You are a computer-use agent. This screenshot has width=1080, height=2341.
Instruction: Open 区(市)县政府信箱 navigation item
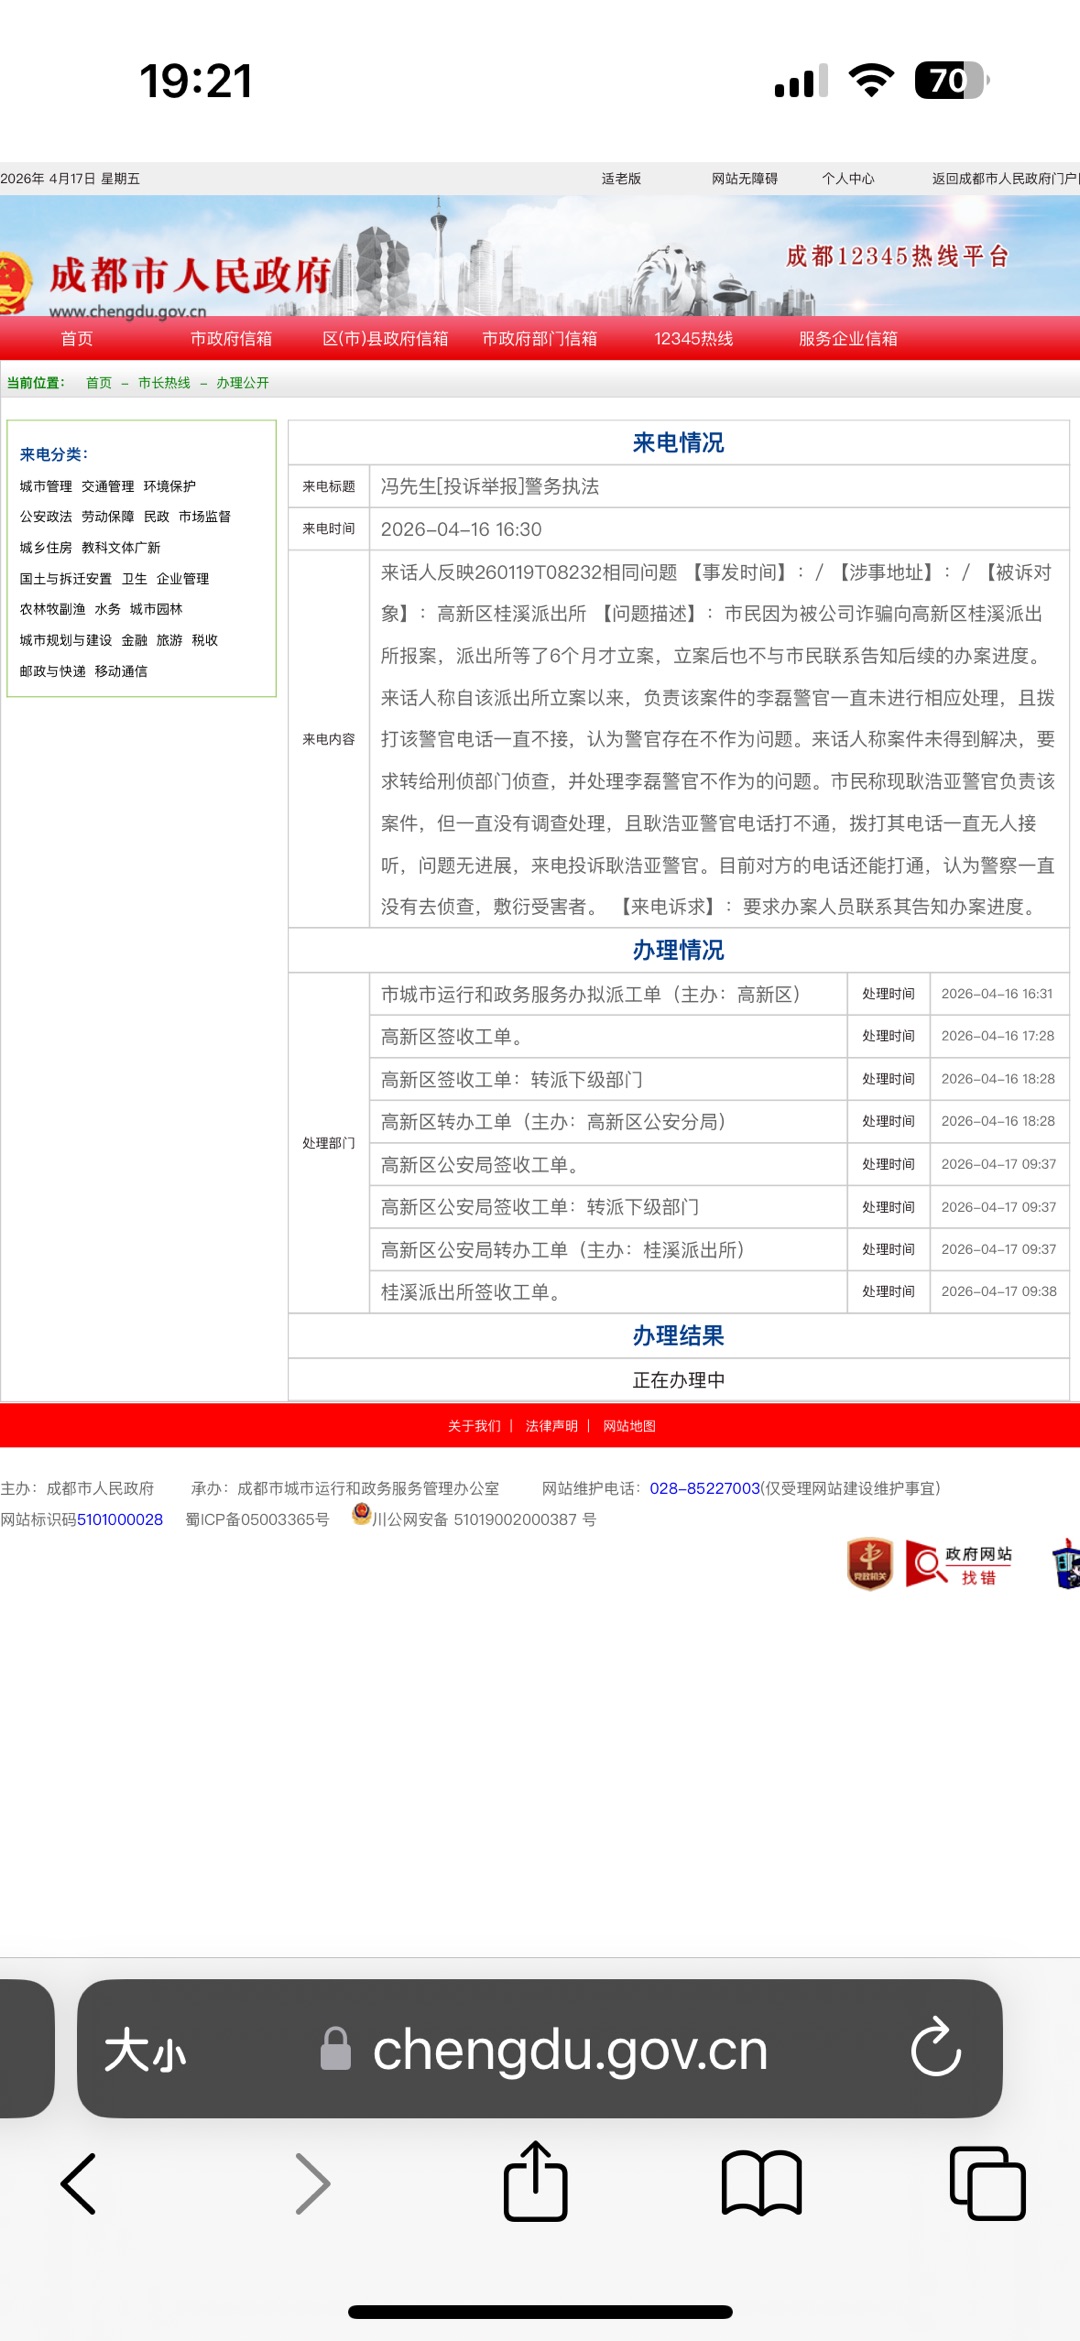385,339
